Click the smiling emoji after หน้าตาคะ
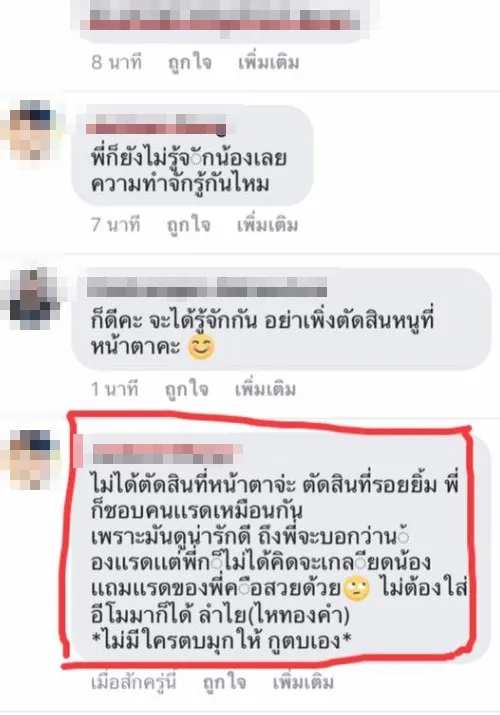Viewport: 500px width, 715px height. click(x=201, y=347)
